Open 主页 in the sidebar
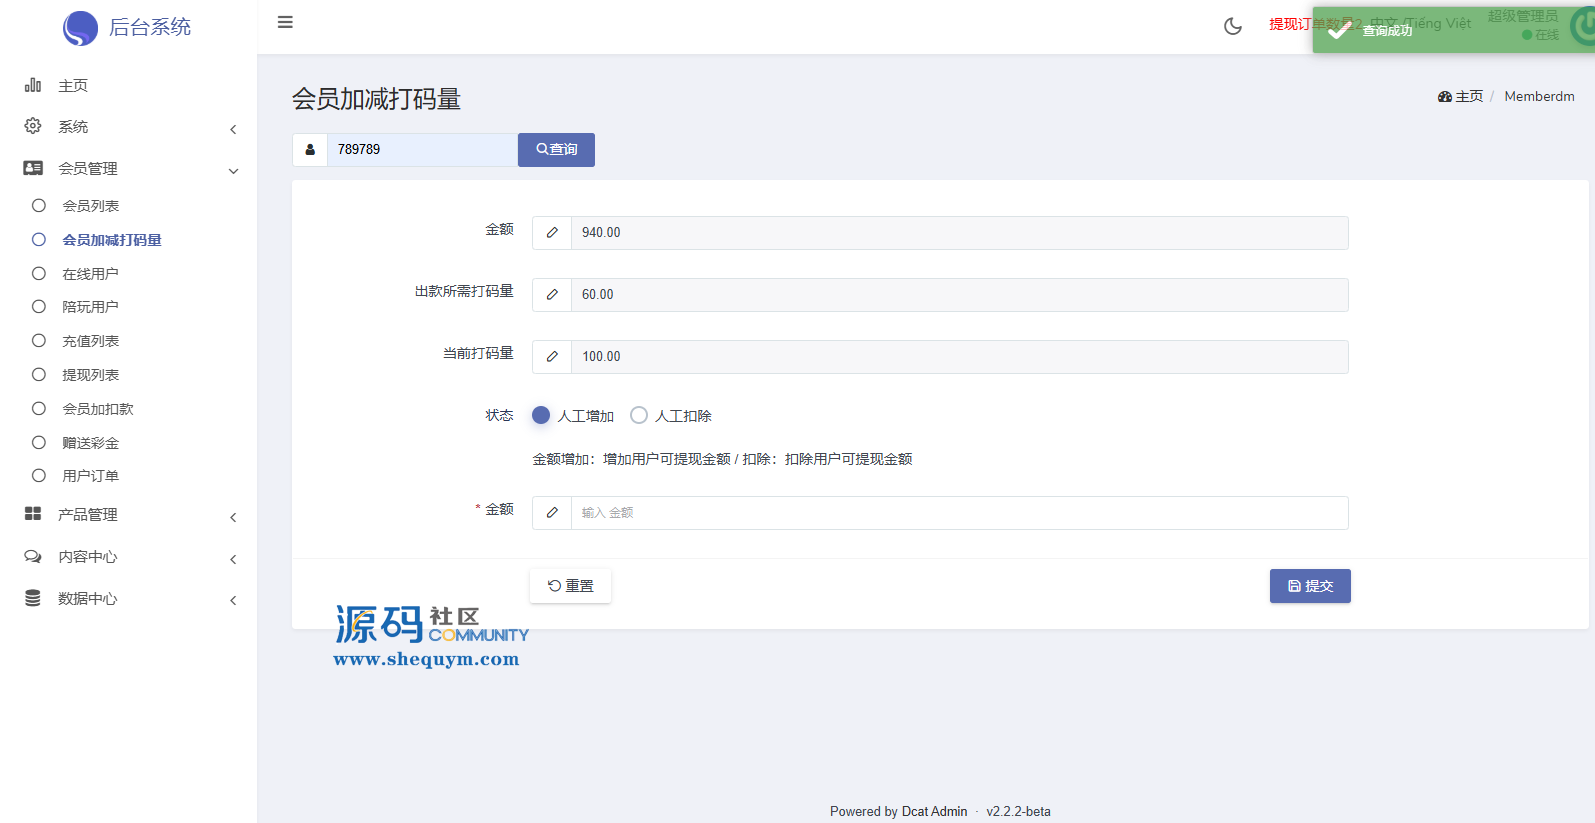The width and height of the screenshot is (1595, 823). [73, 86]
